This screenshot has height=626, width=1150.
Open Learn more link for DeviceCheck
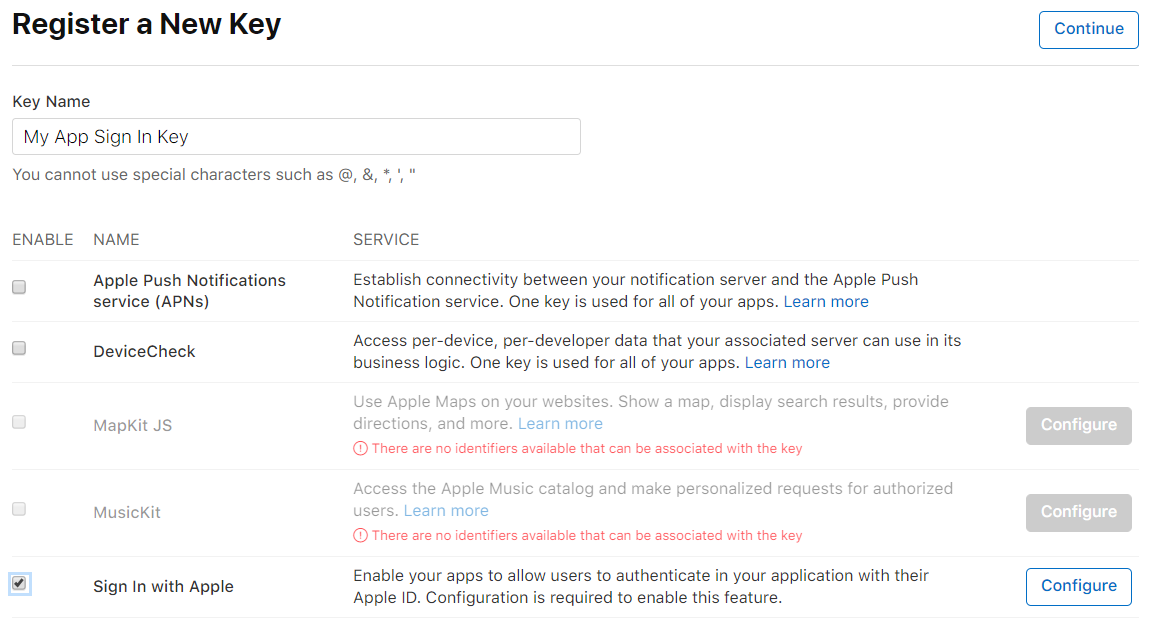coord(787,362)
